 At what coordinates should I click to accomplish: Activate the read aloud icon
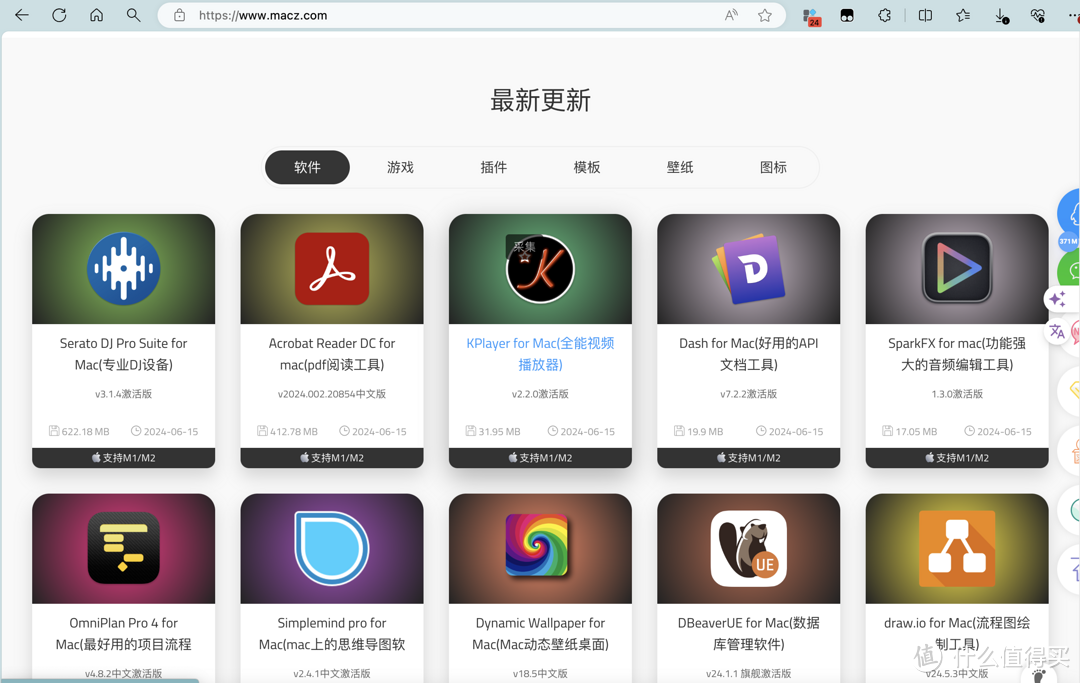731,15
